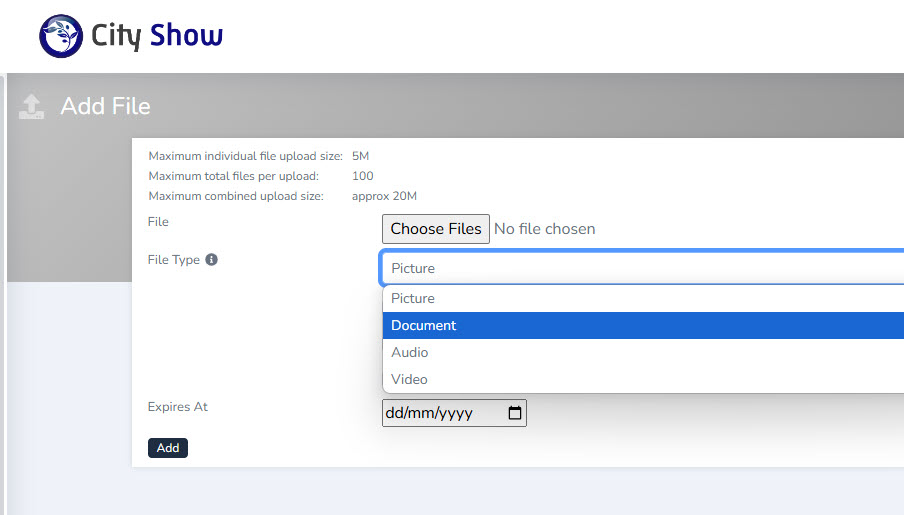Click the info icon next to File Type
The width and height of the screenshot is (904, 515).
211,260
